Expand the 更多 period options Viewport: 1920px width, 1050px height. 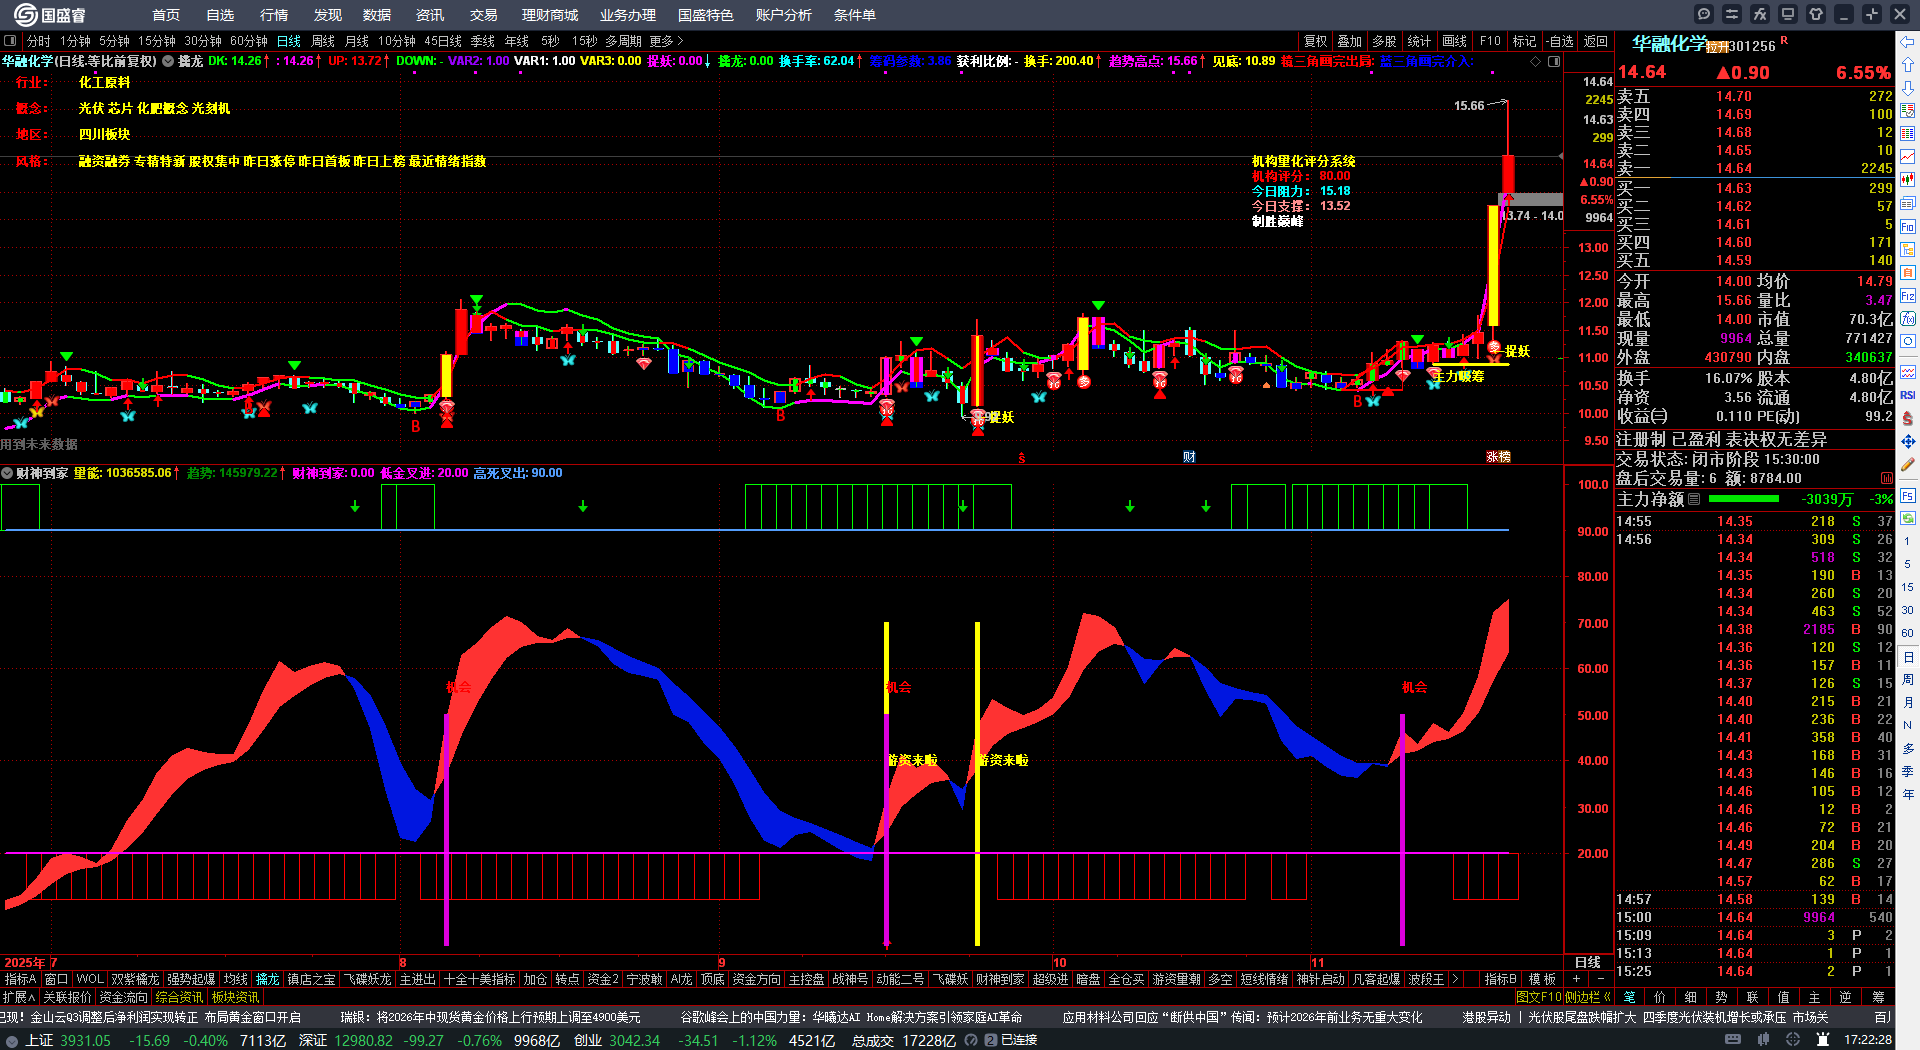[x=667, y=41]
